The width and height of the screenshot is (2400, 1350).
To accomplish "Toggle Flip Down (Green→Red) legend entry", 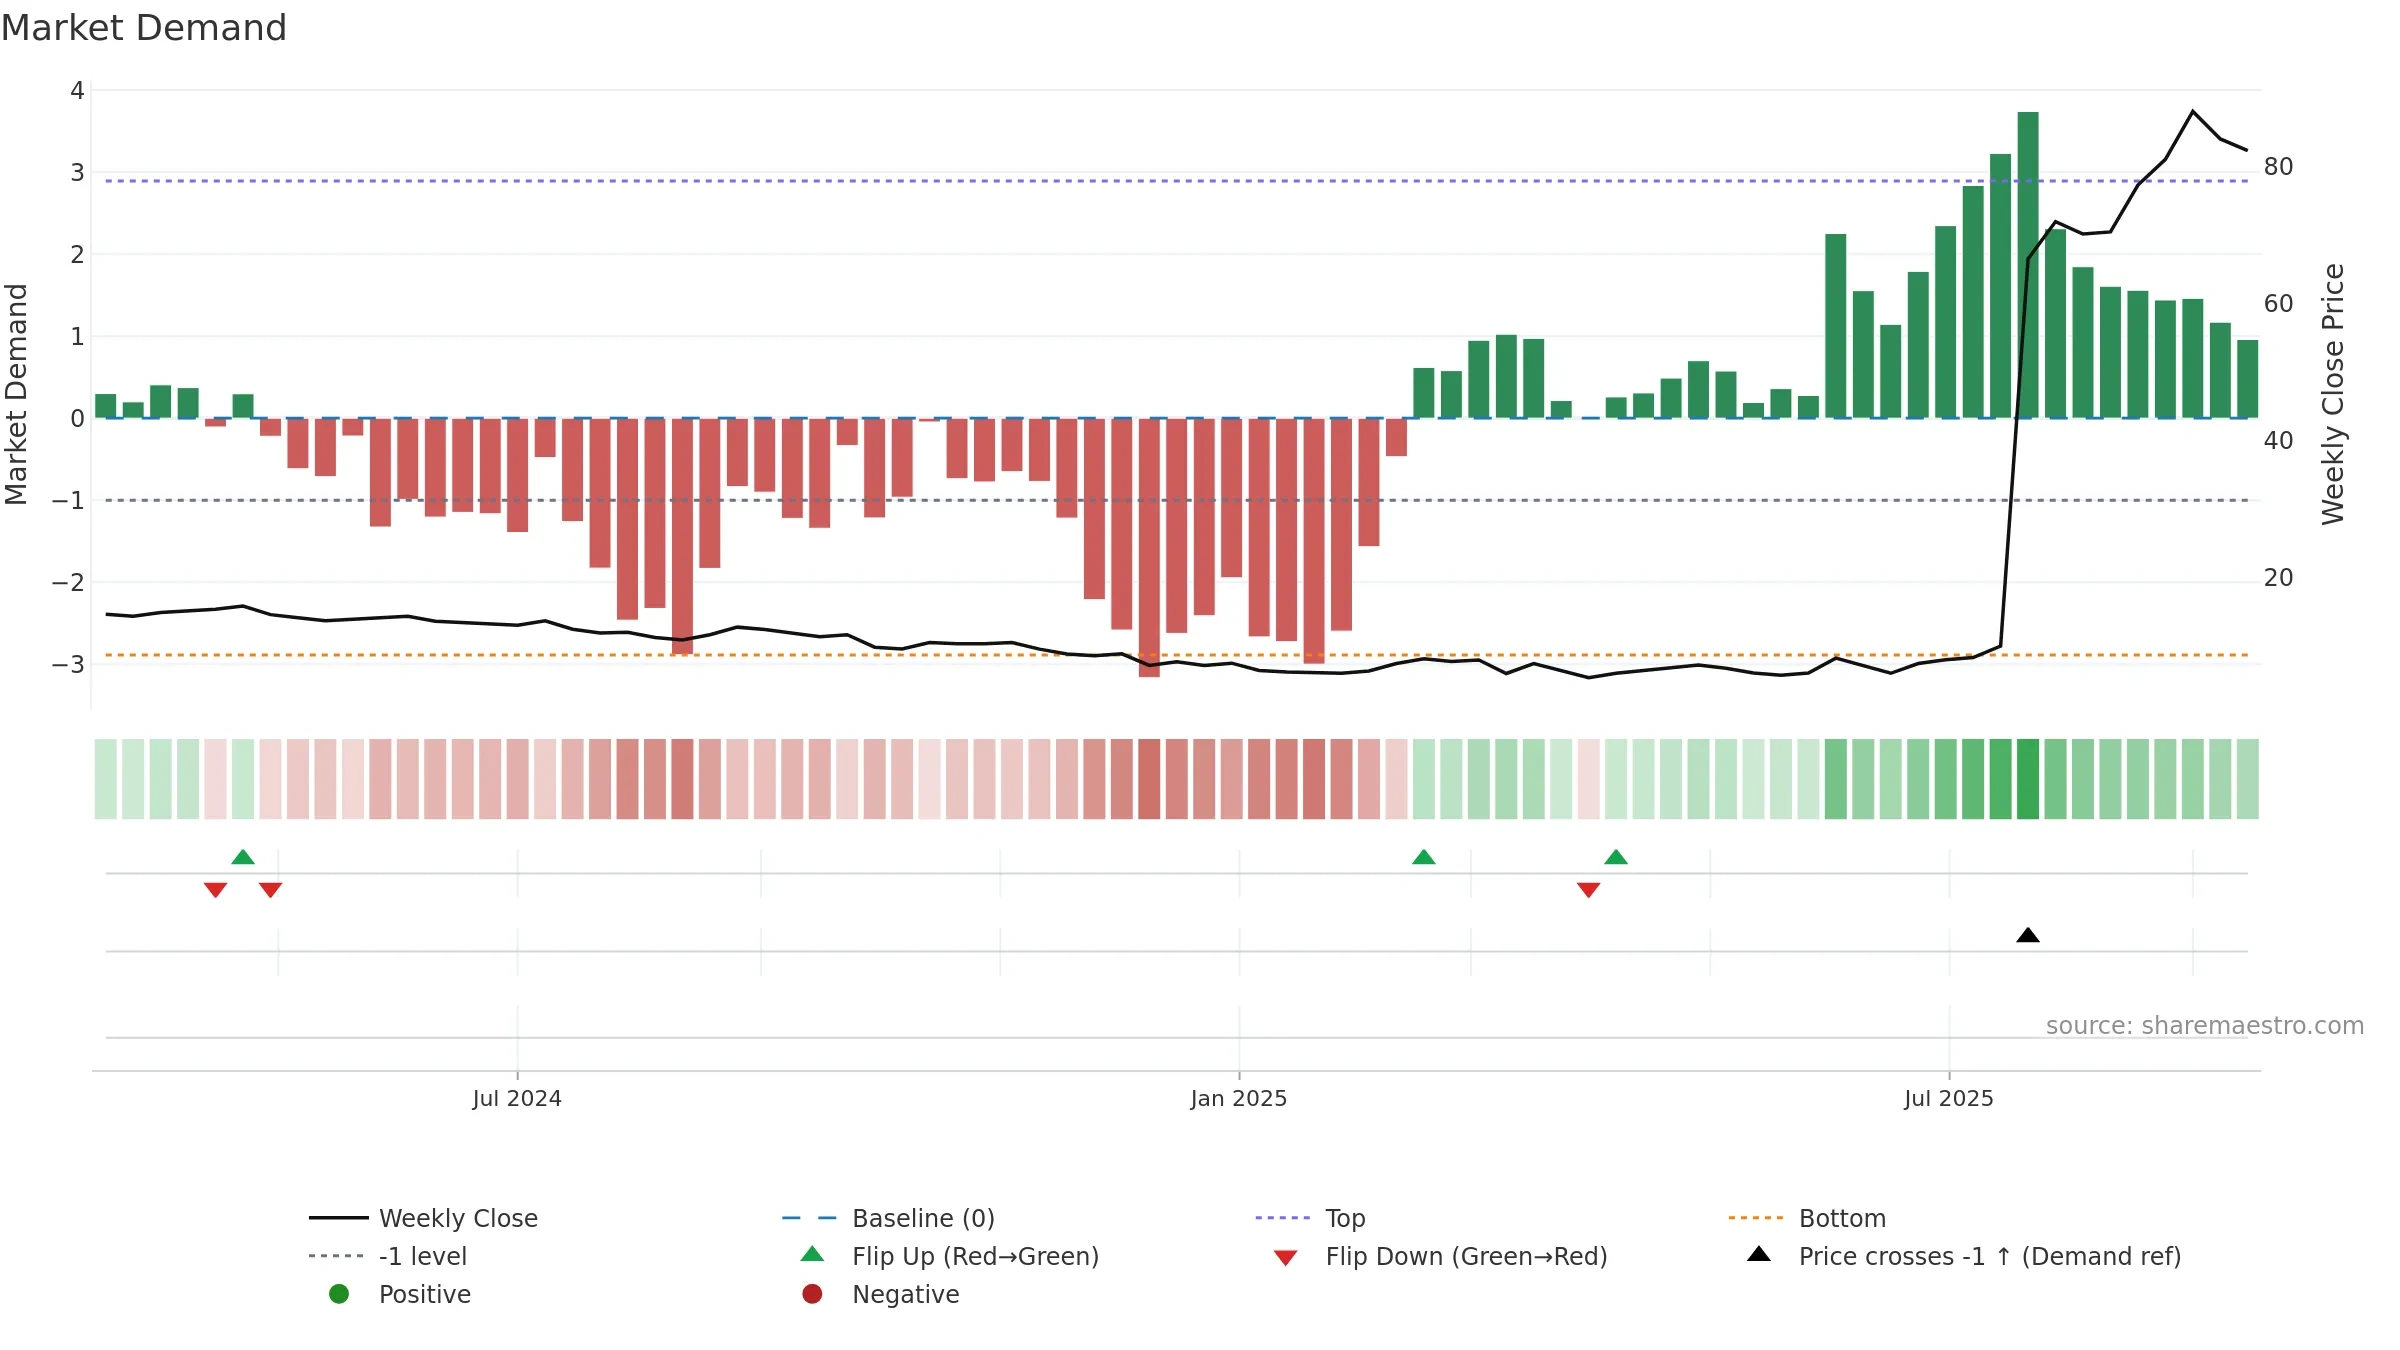I will pyautogui.click(x=1440, y=1256).
